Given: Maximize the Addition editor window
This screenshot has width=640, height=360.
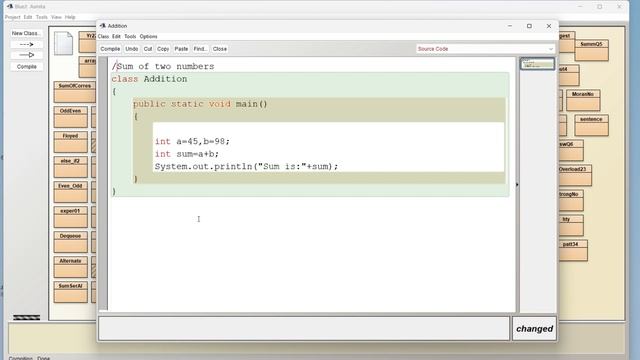Looking at the screenshot, I should [529, 26].
